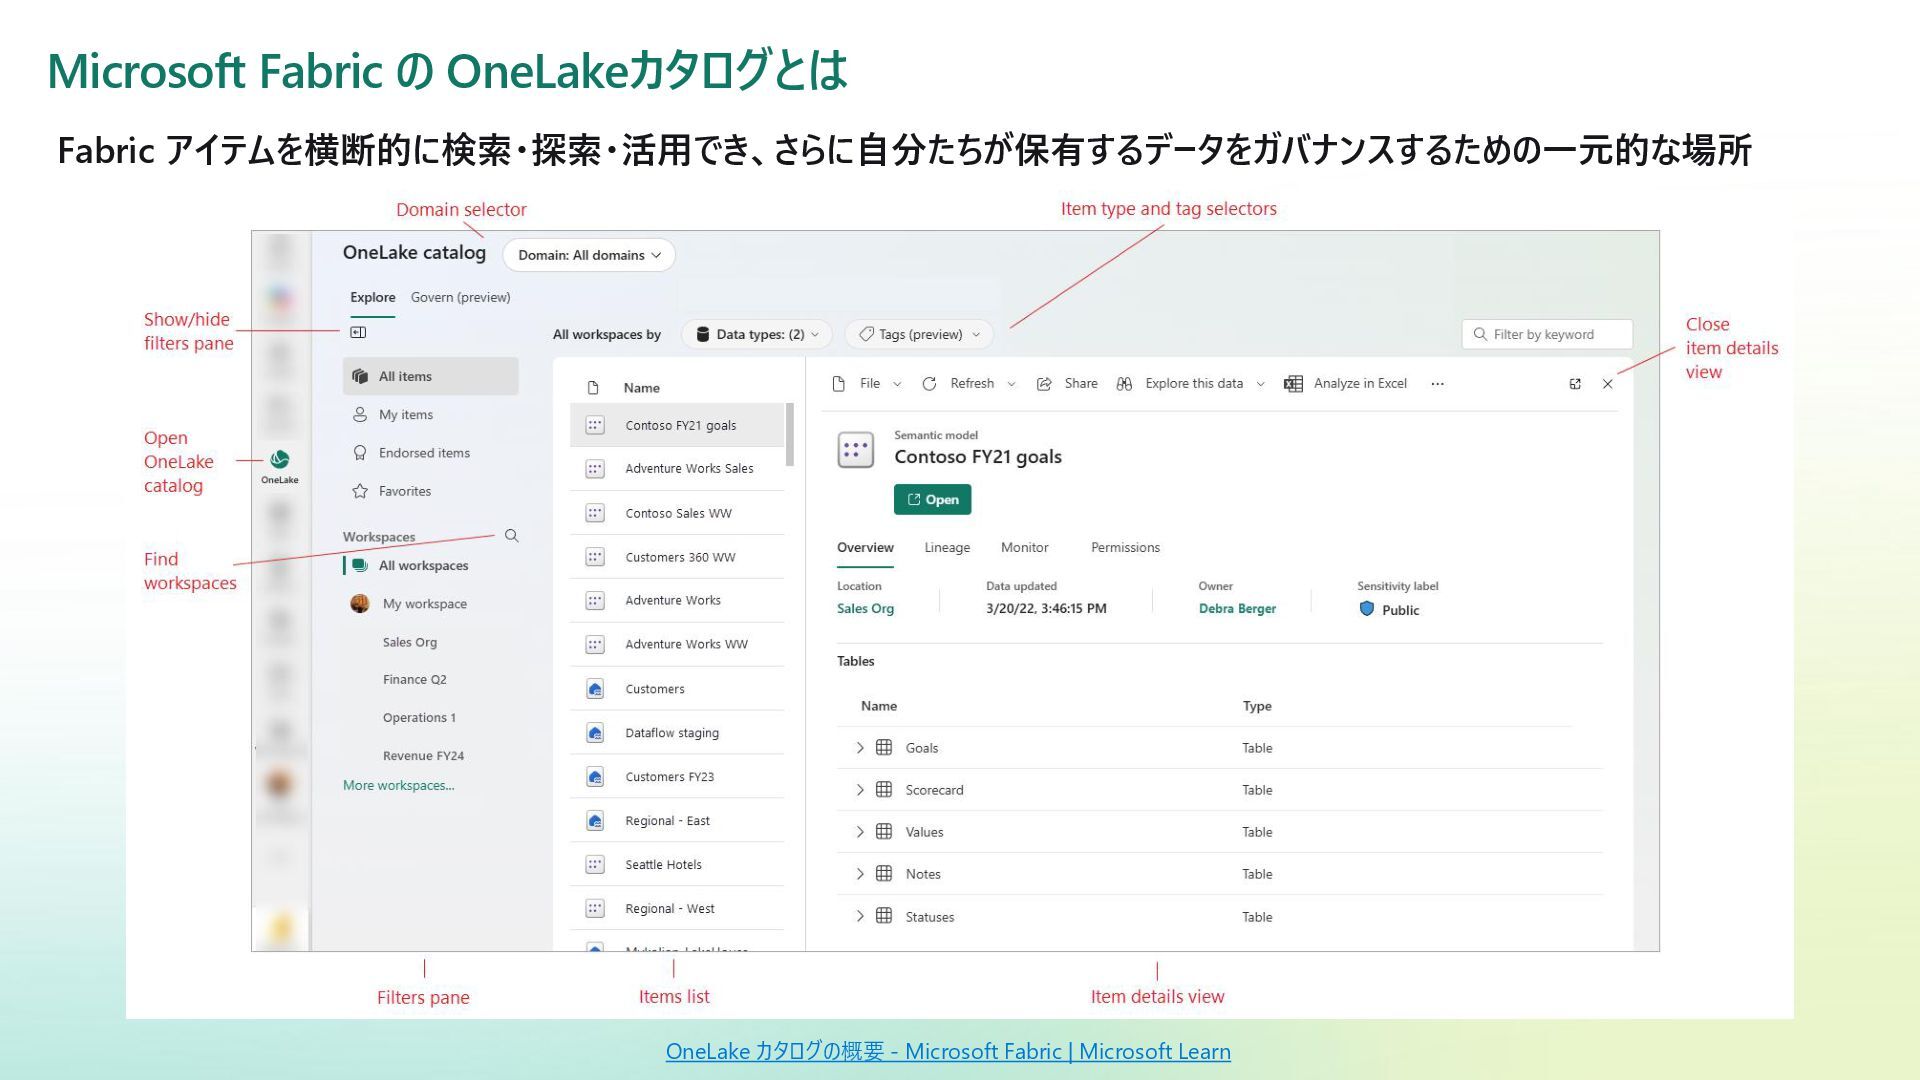Screen dimensions: 1920x1080
Task: Click the More workspaces... link
Action: coord(398,785)
